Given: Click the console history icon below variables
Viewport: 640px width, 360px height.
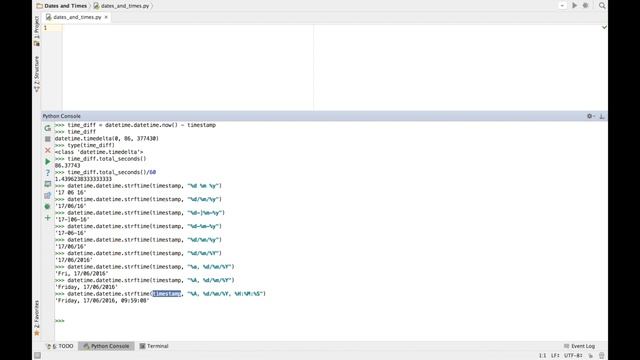Looking at the screenshot, I should pos(48,196).
